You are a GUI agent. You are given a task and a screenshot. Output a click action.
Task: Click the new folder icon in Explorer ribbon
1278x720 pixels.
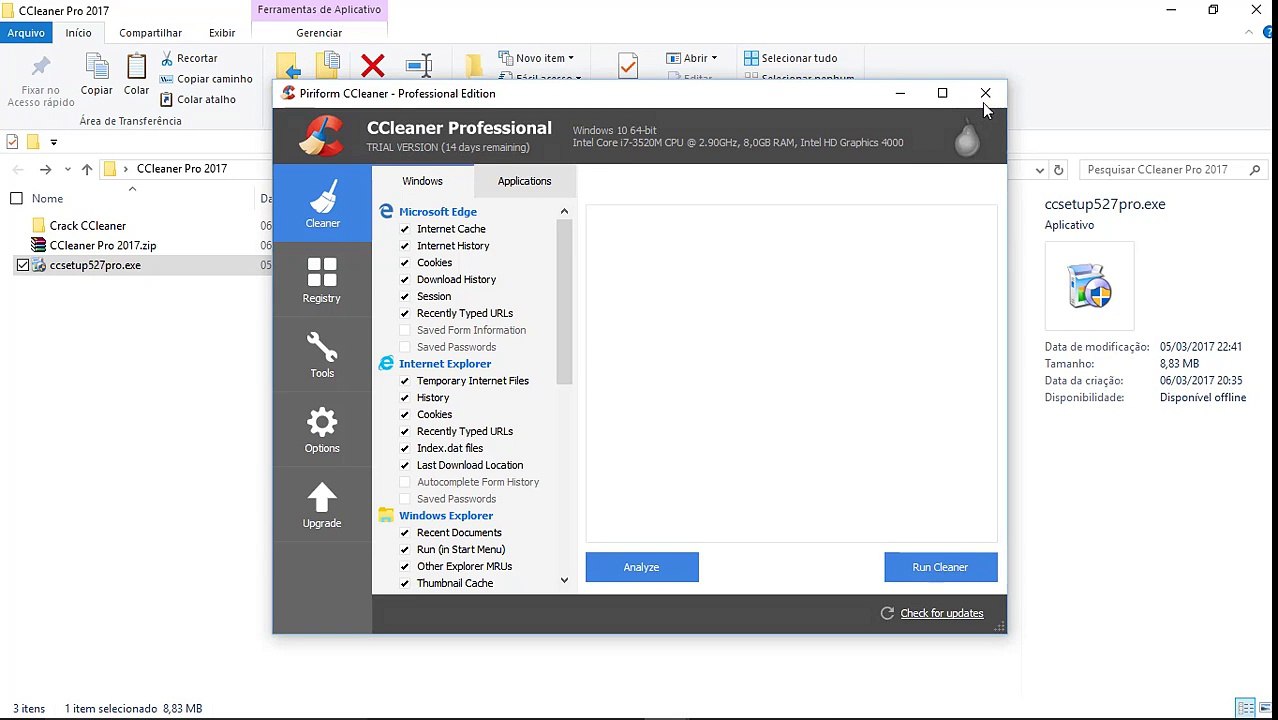474,66
